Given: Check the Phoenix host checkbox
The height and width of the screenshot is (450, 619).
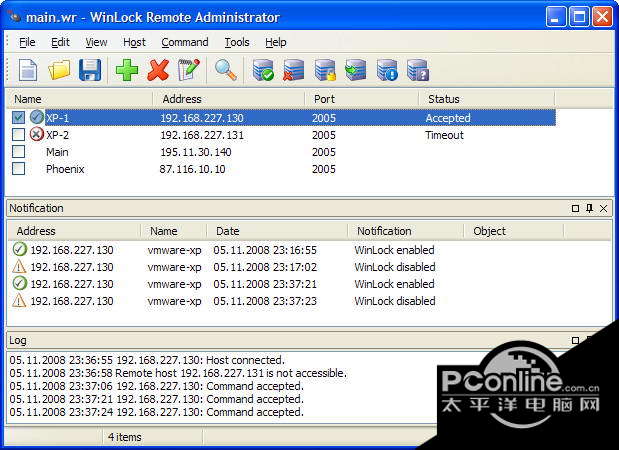Looking at the screenshot, I should pos(19,169).
